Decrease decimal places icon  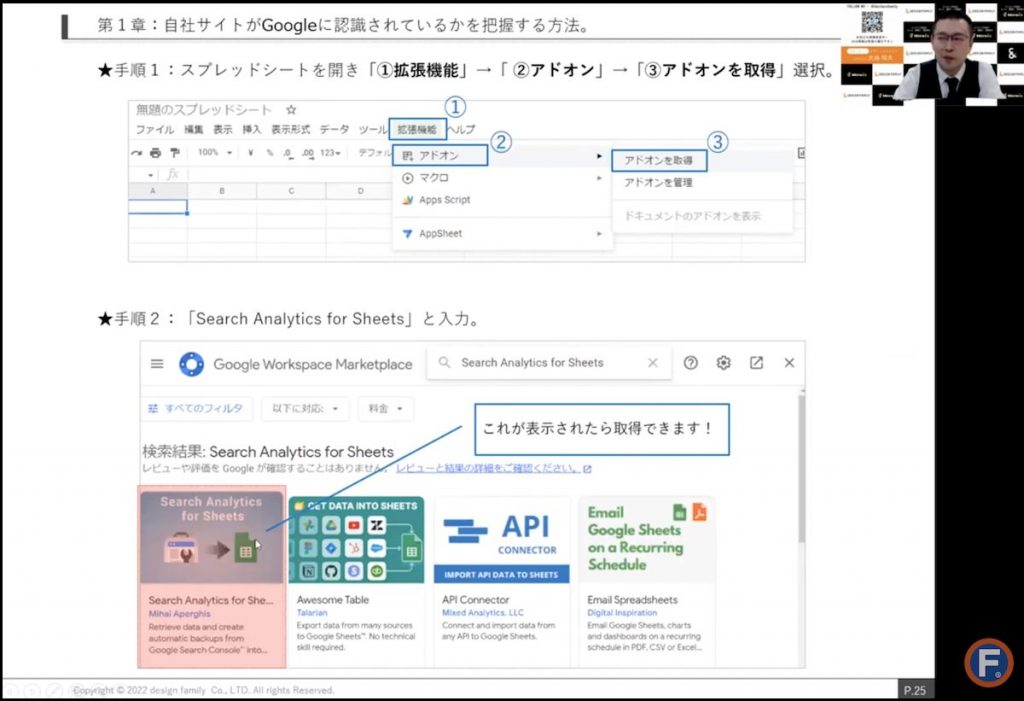(288, 153)
